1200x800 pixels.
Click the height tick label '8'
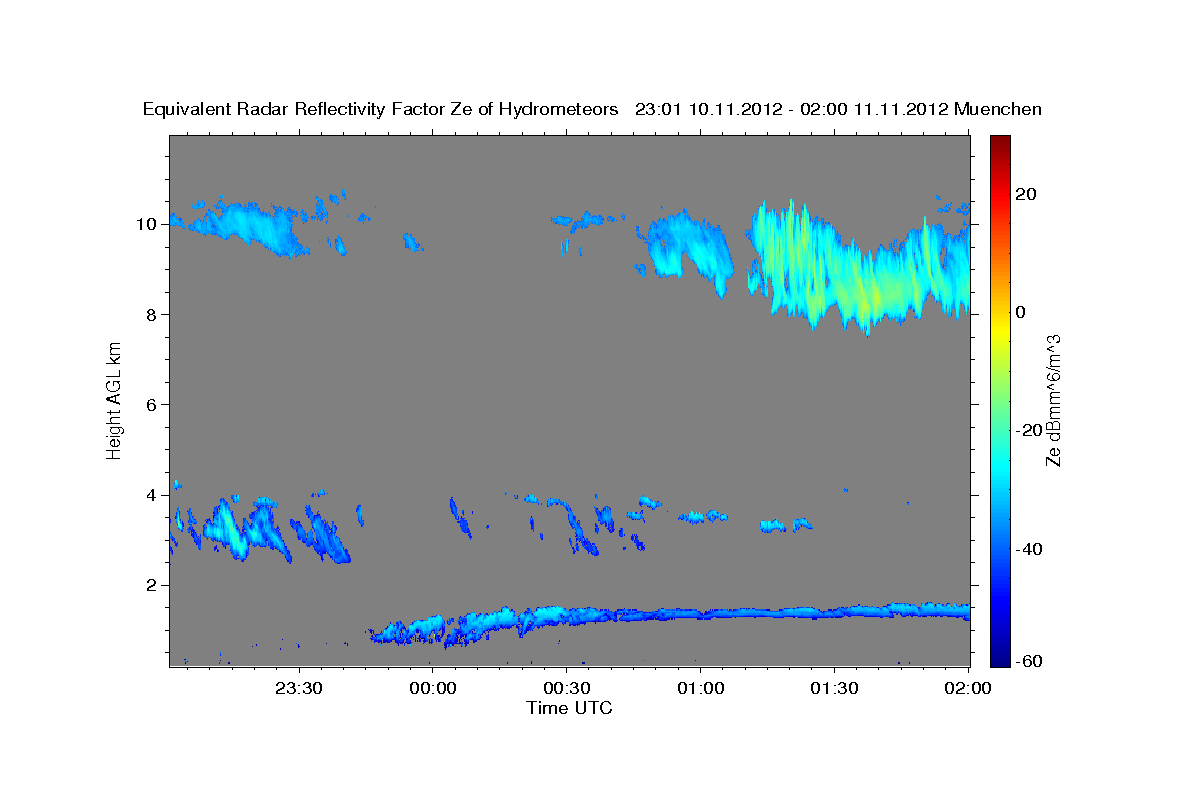pos(154,314)
